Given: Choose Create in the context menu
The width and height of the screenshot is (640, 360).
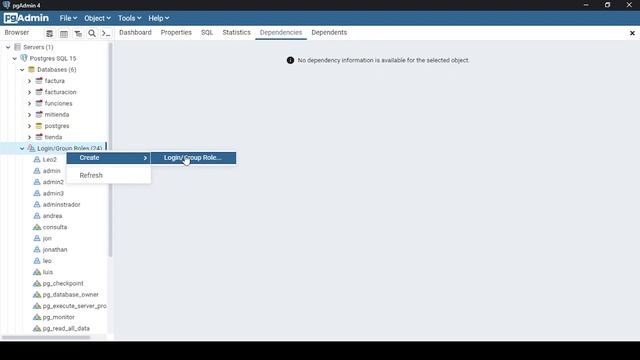Looking at the screenshot, I should click(x=109, y=158).
